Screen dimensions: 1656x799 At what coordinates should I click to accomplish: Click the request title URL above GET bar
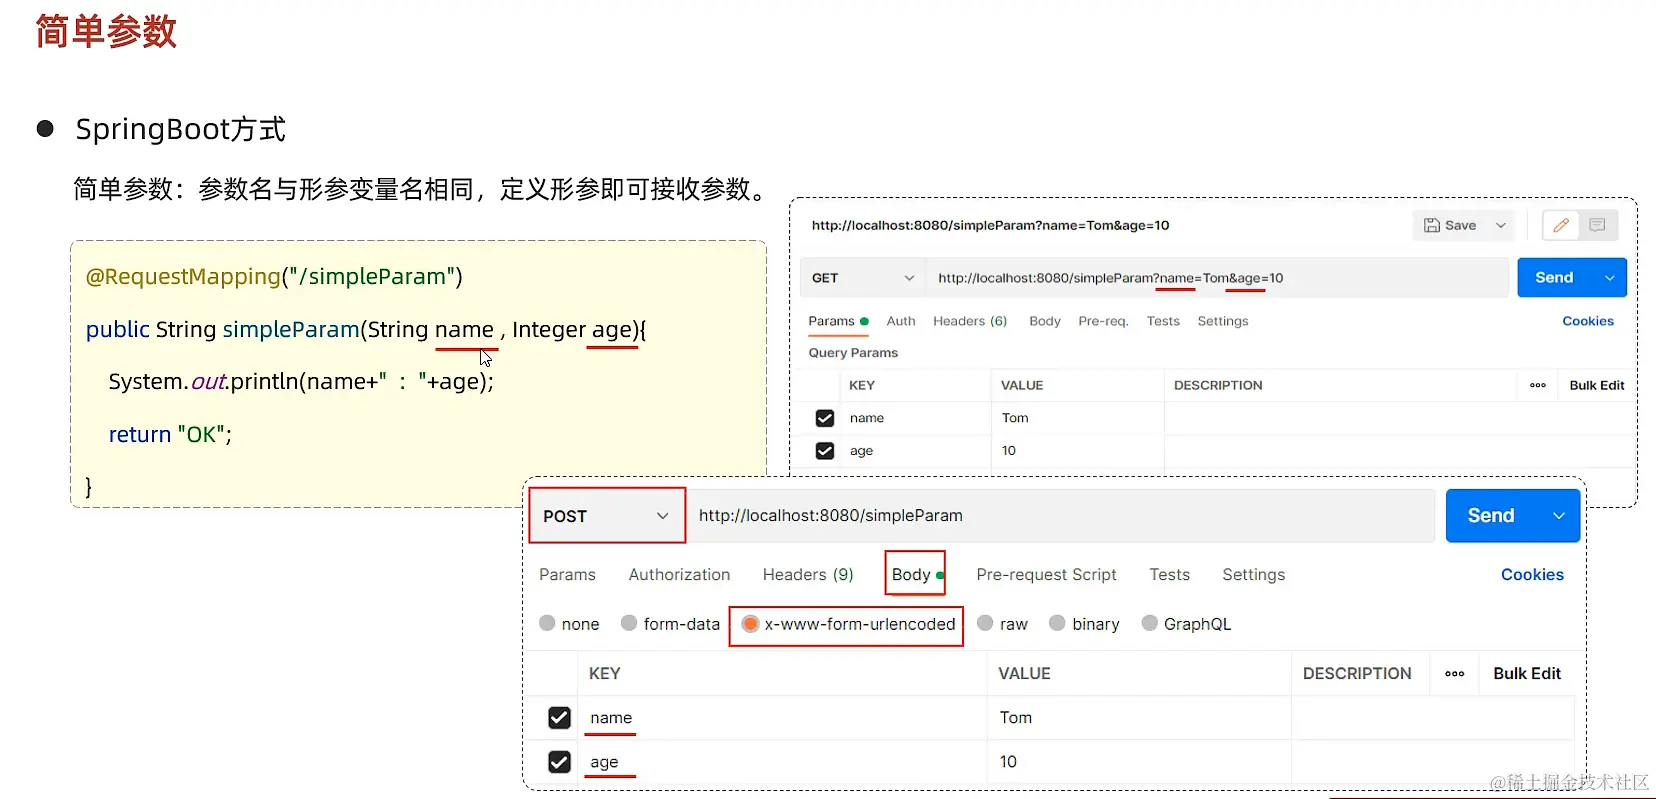(x=990, y=226)
